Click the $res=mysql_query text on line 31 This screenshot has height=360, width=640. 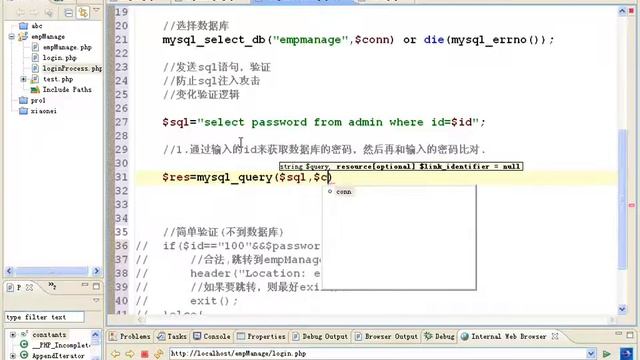coord(217,177)
